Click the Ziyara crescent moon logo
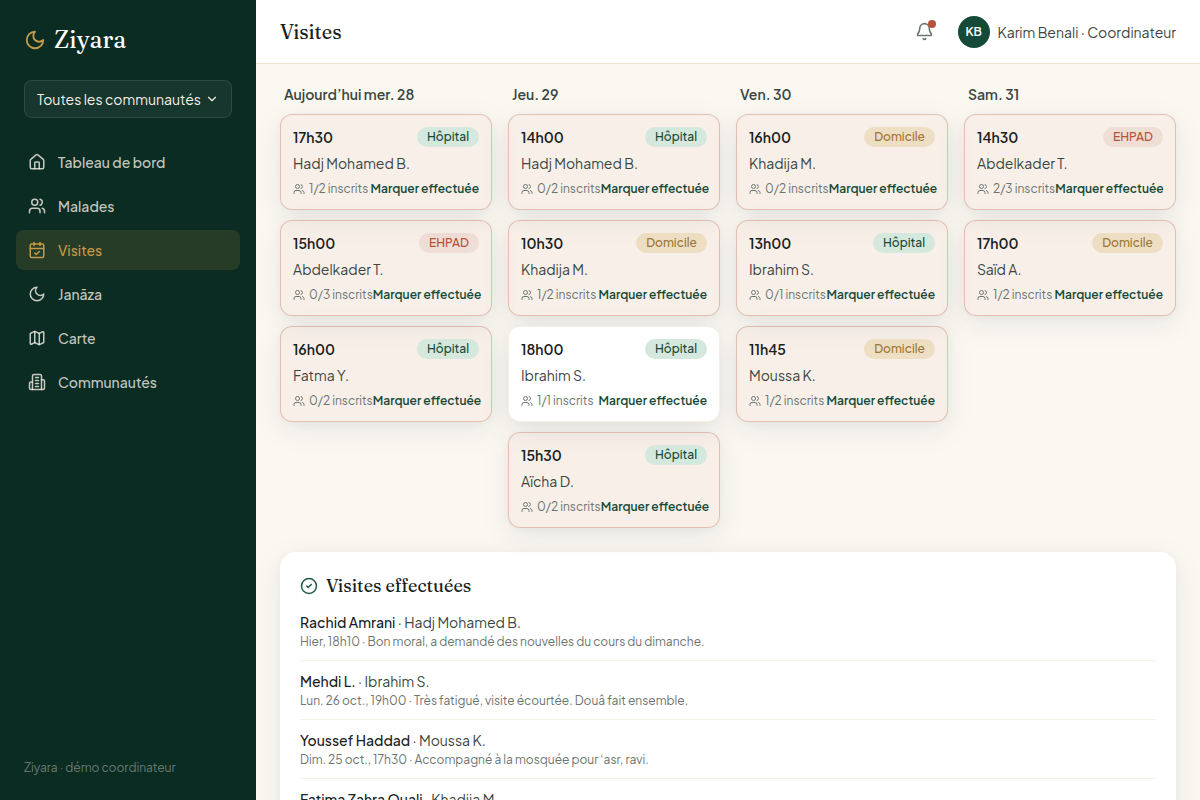The height and width of the screenshot is (800, 1200). coord(35,40)
